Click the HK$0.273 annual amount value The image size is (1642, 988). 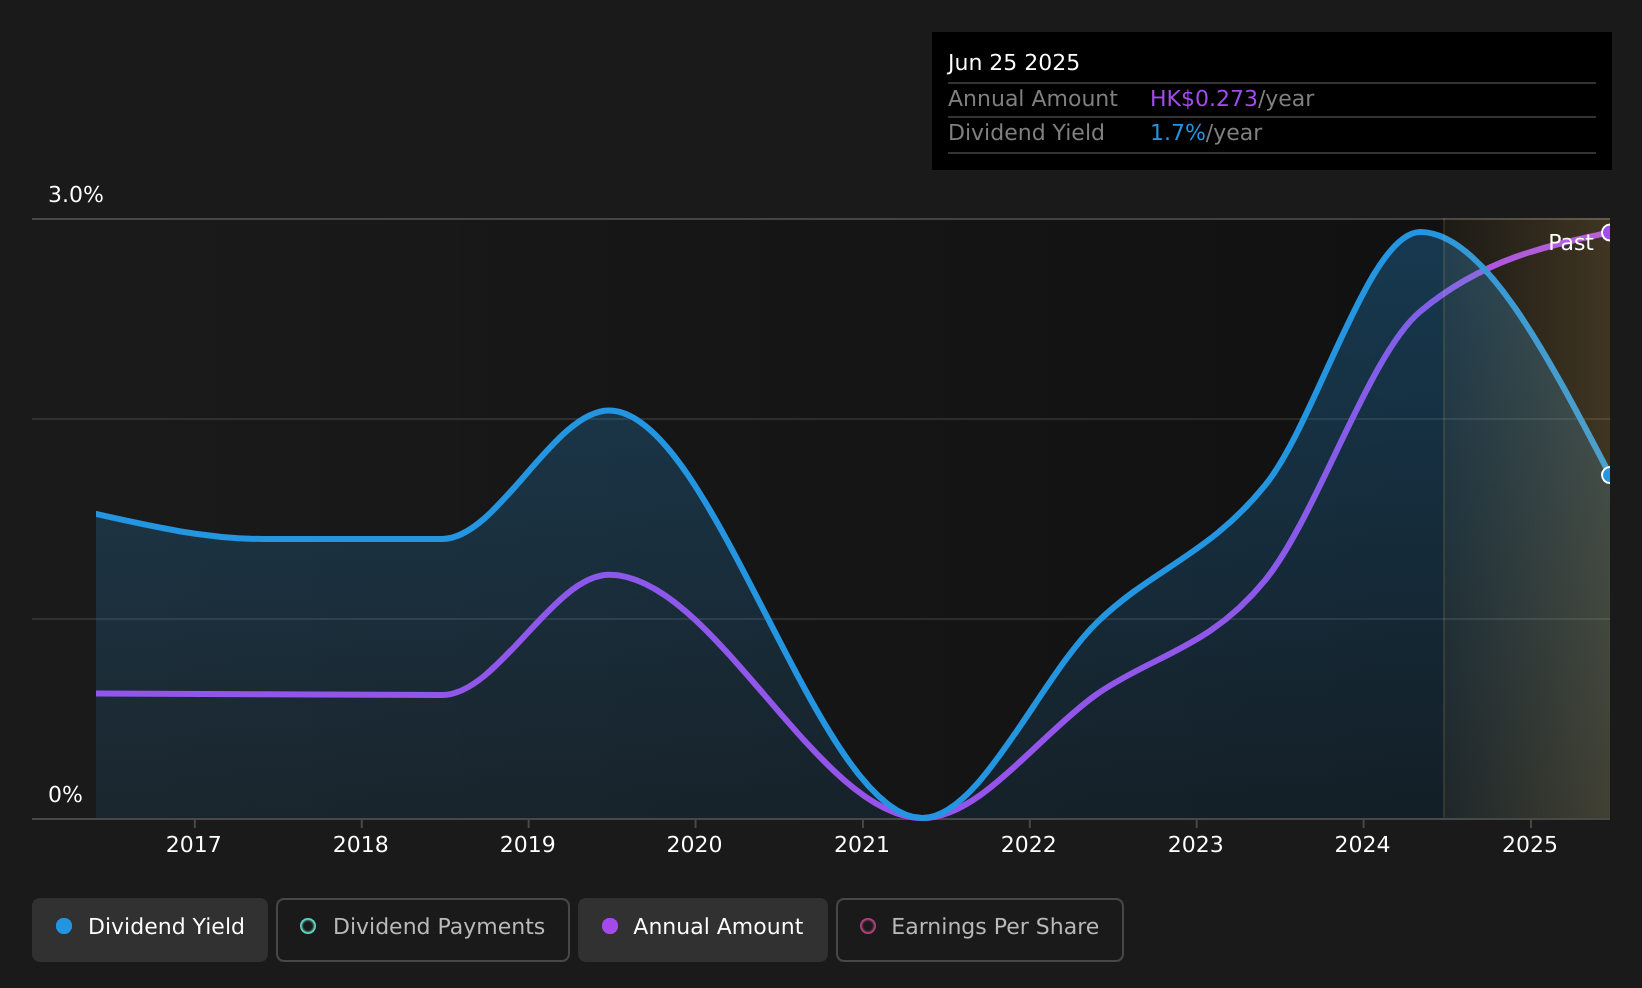tap(1203, 99)
